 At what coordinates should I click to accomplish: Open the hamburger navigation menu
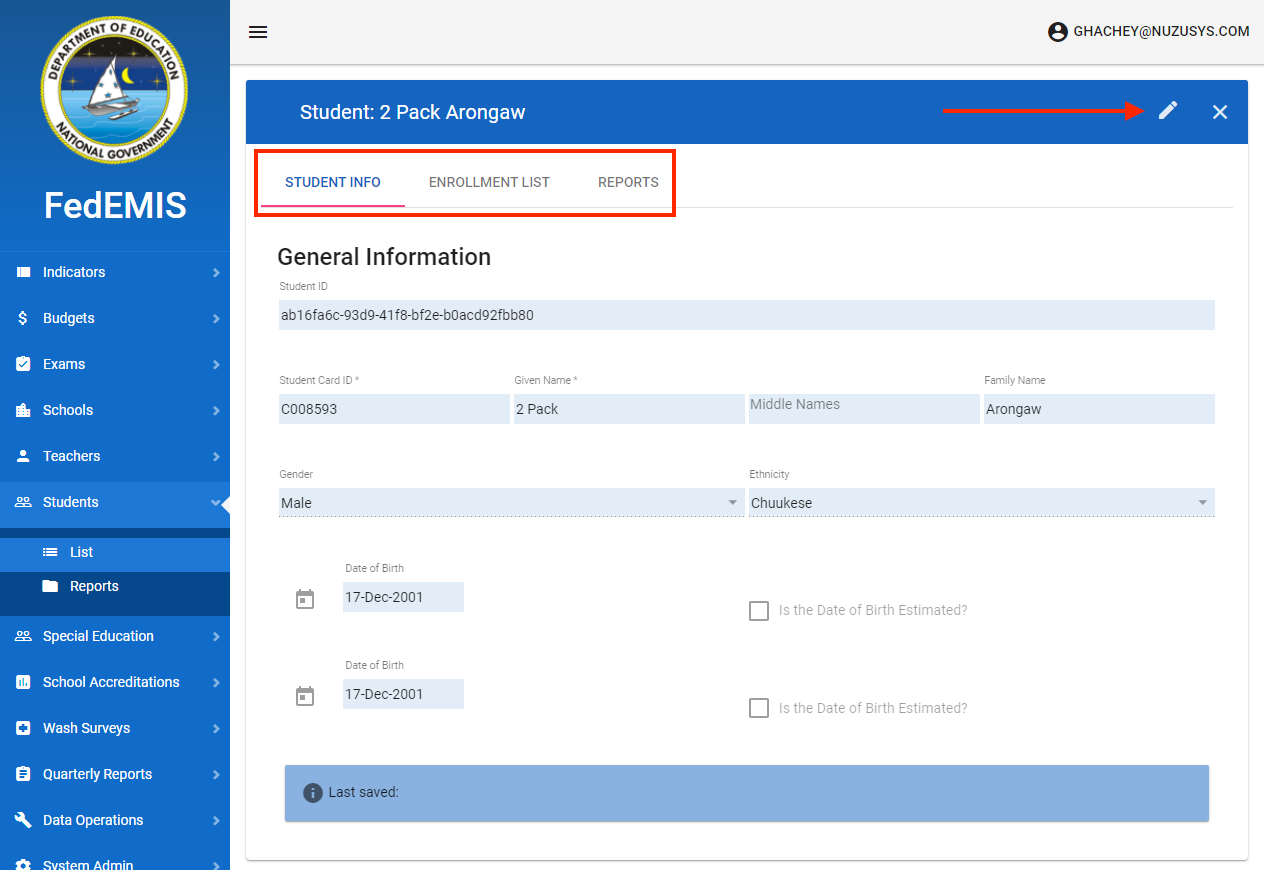[x=258, y=32]
